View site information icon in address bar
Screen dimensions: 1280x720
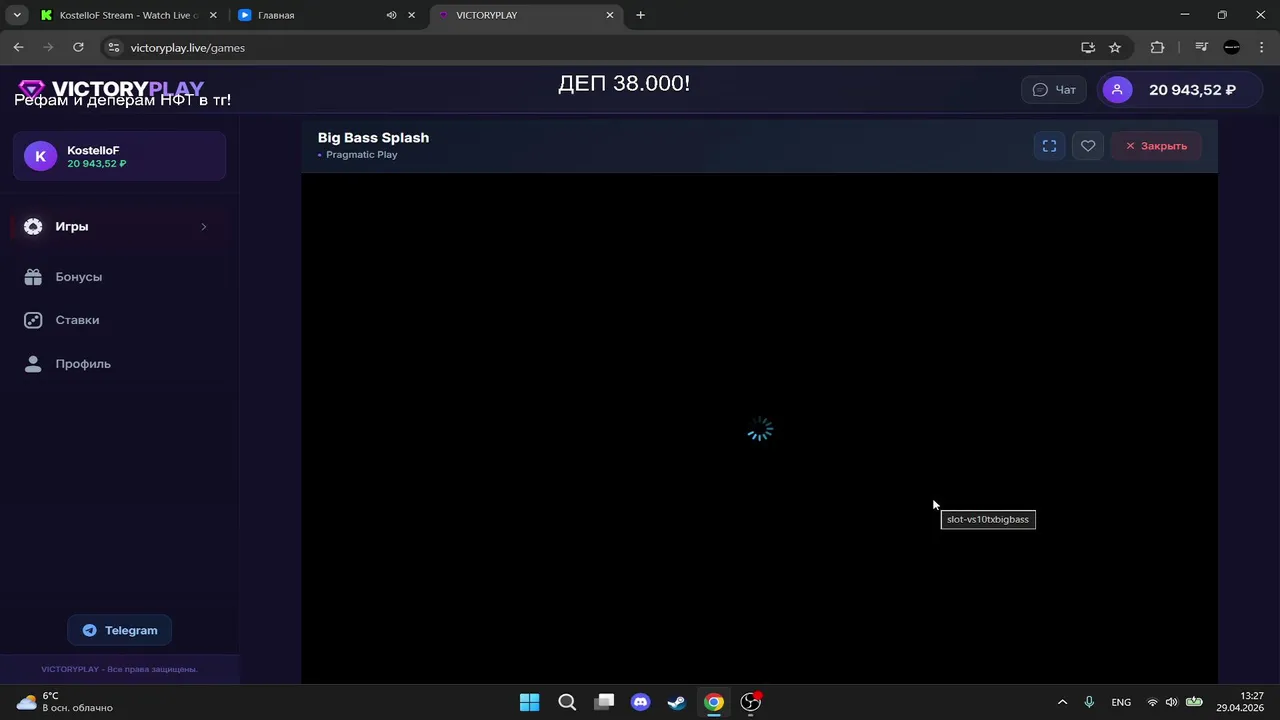[113, 47]
